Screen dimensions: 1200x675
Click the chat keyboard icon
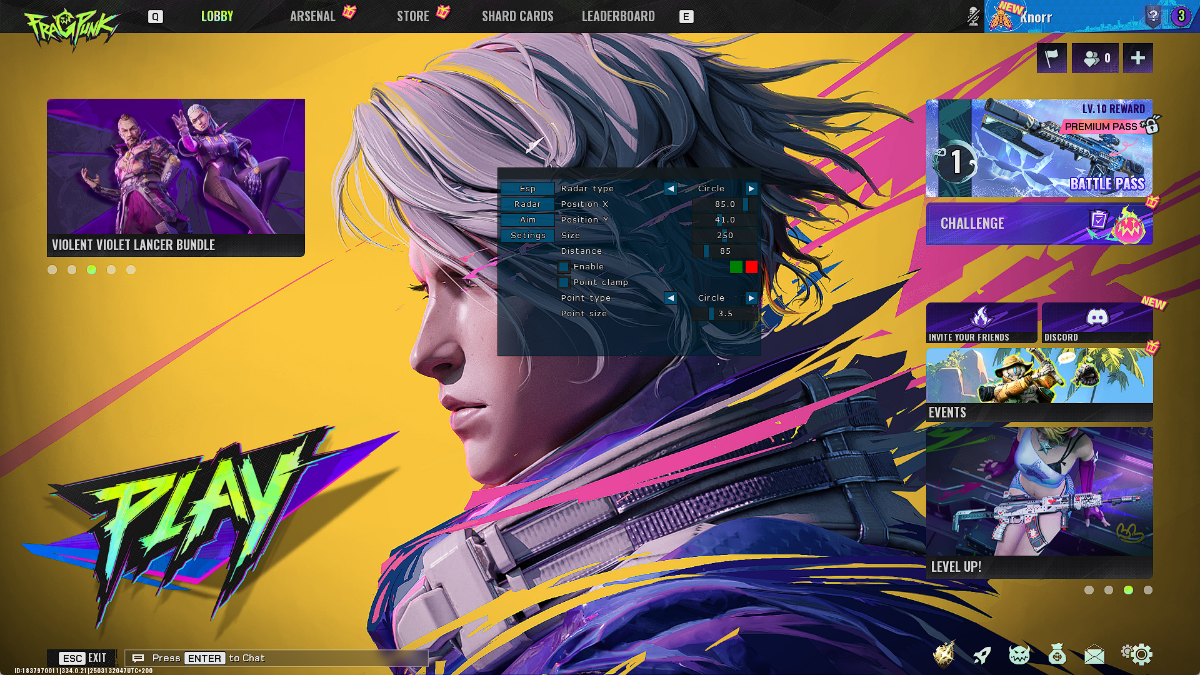pyautogui.click(x=139, y=658)
